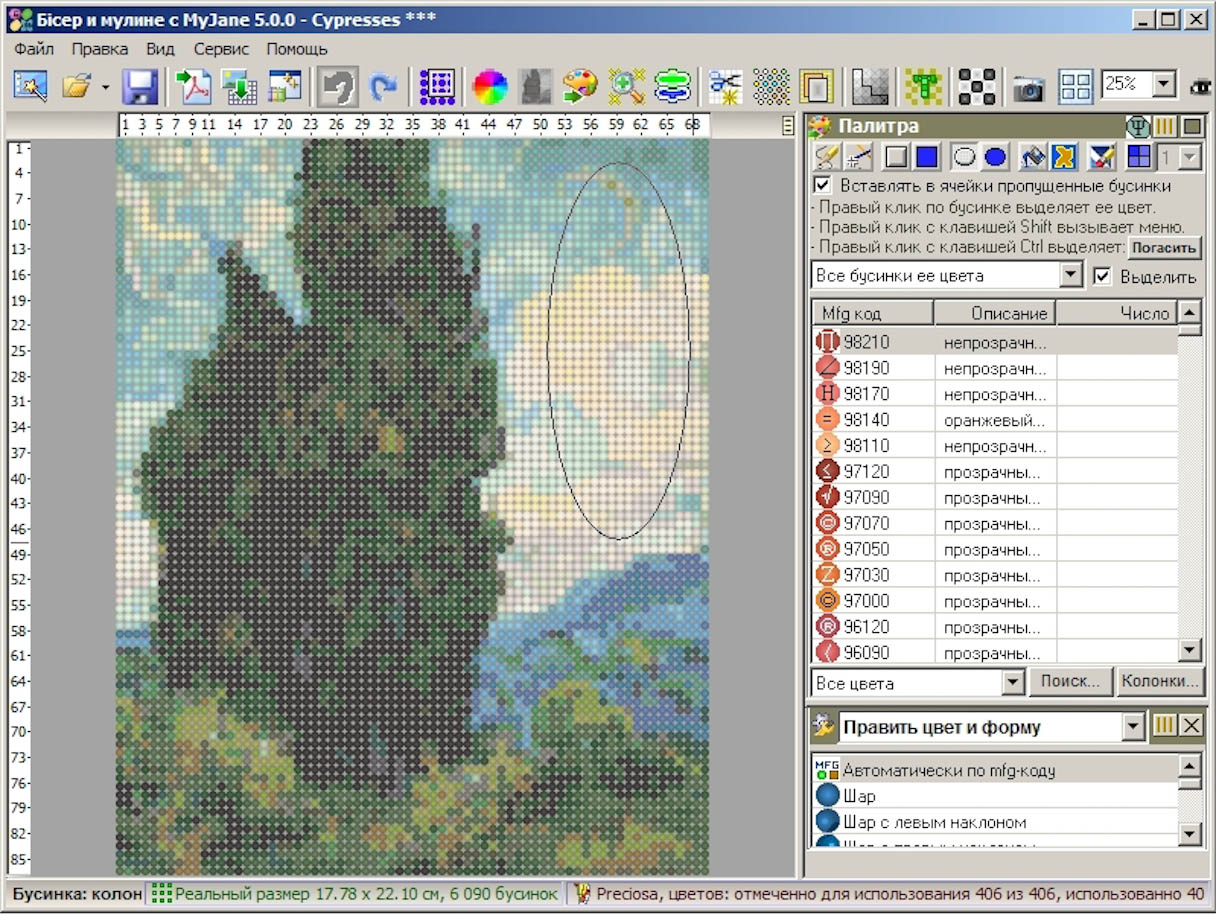This screenshot has height=915, width=1216.
Task: Select bead color 98210 in the palette list
Action: (994, 342)
